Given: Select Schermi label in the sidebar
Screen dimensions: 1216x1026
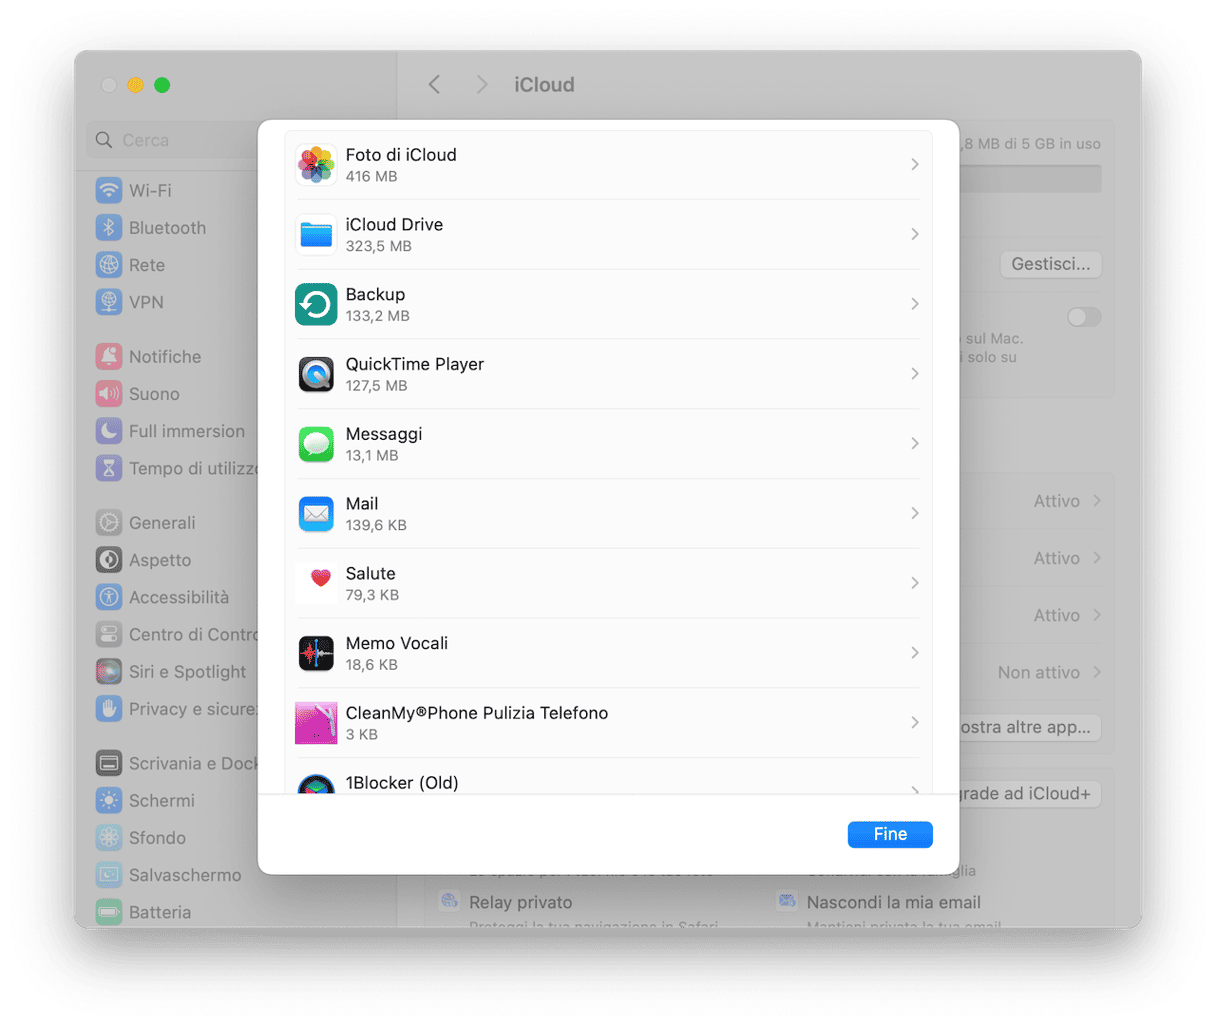Looking at the screenshot, I should pyautogui.click(x=162, y=801).
